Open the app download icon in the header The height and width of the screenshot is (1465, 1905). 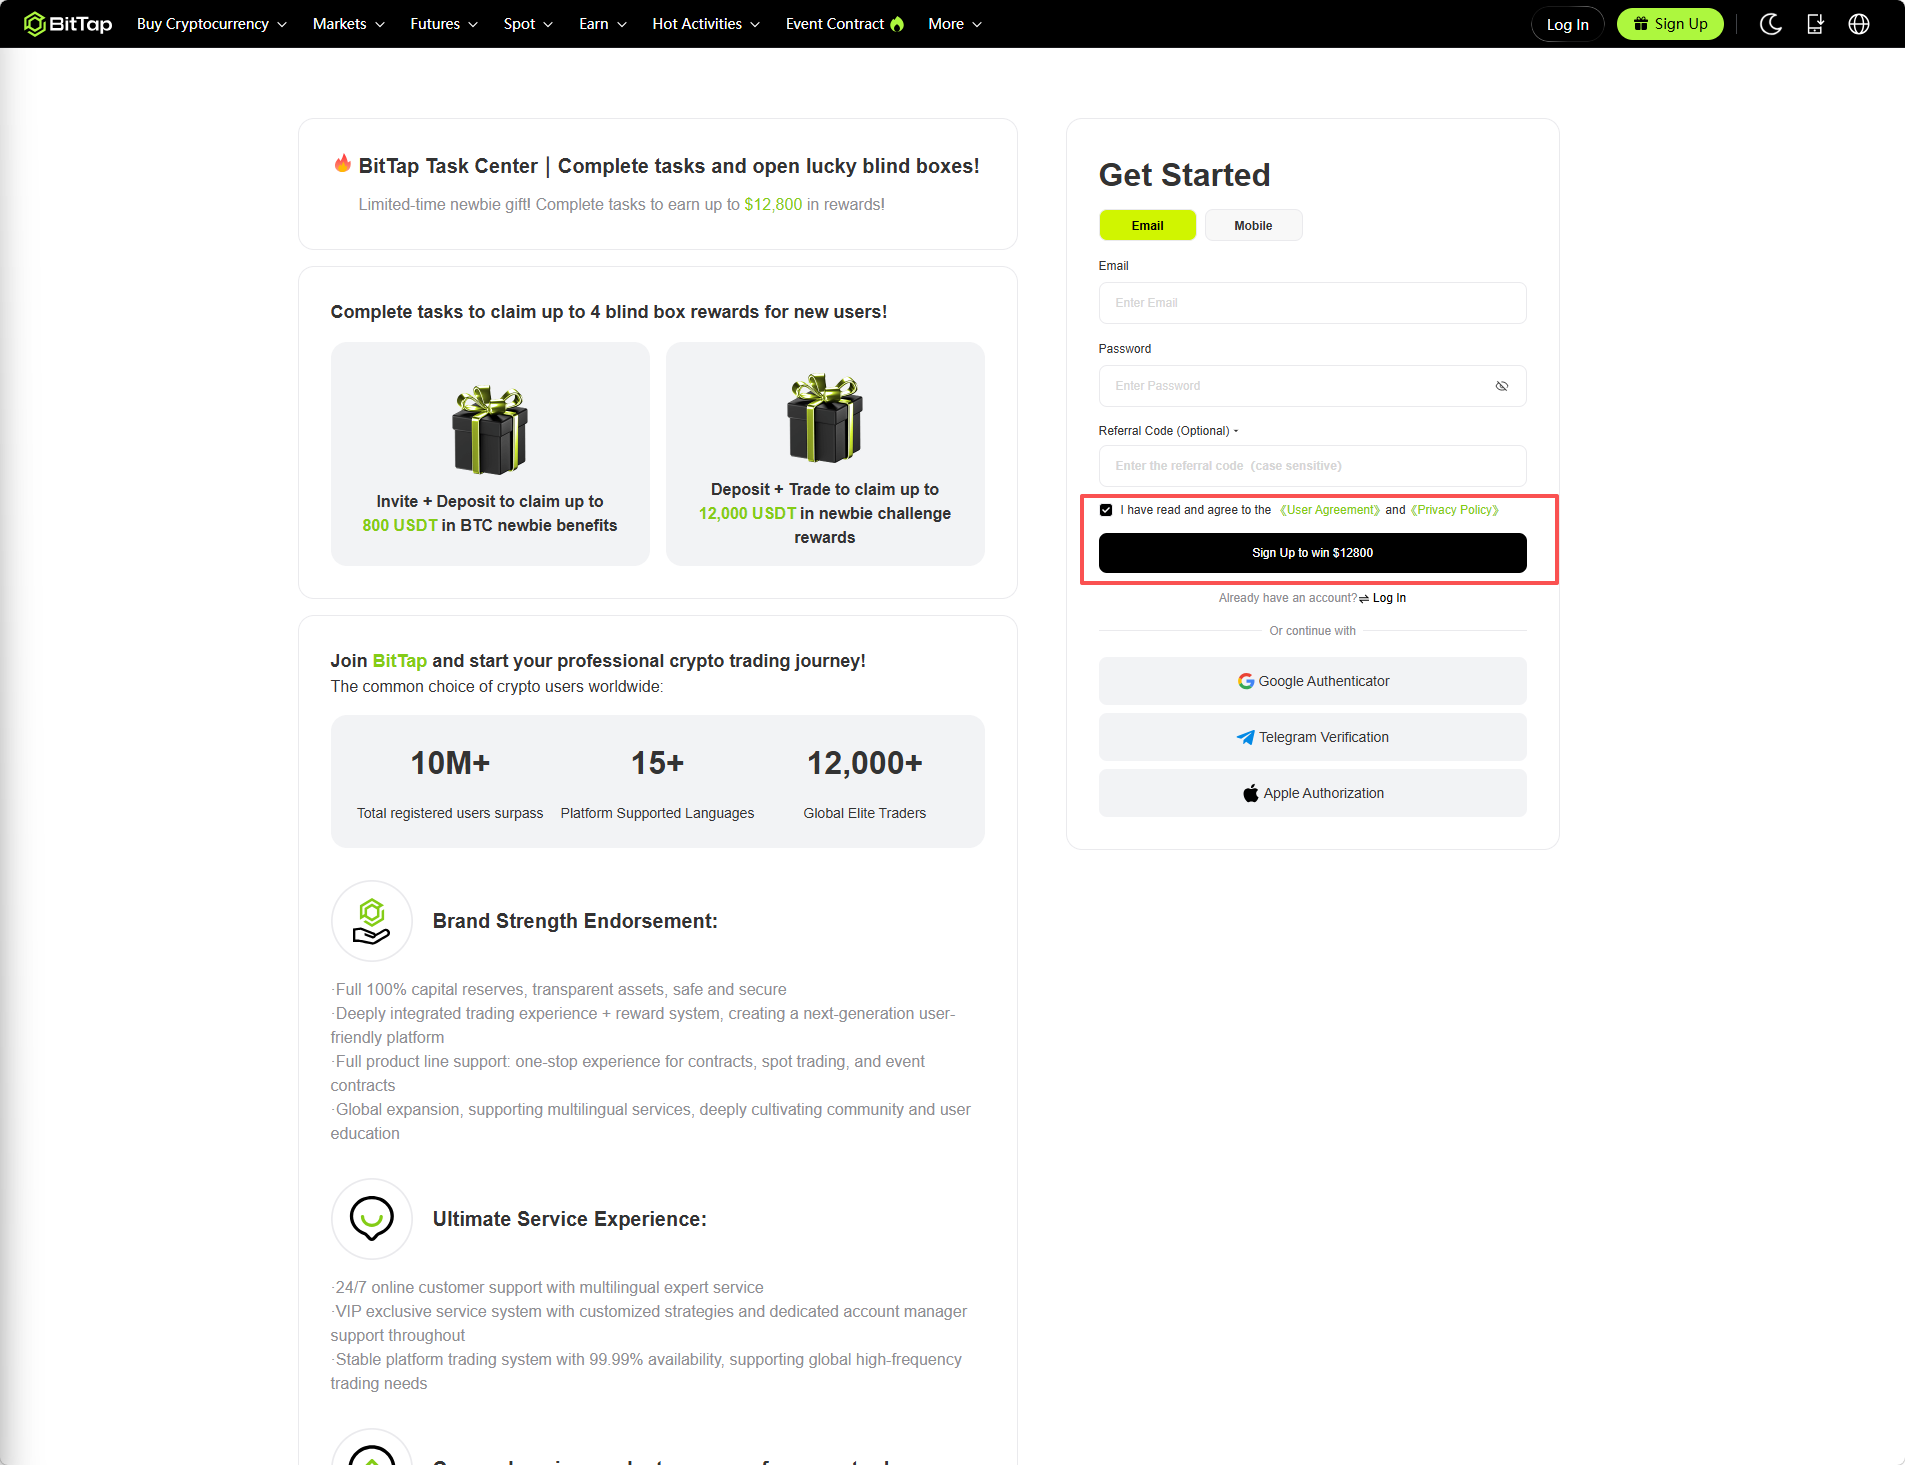(1815, 24)
